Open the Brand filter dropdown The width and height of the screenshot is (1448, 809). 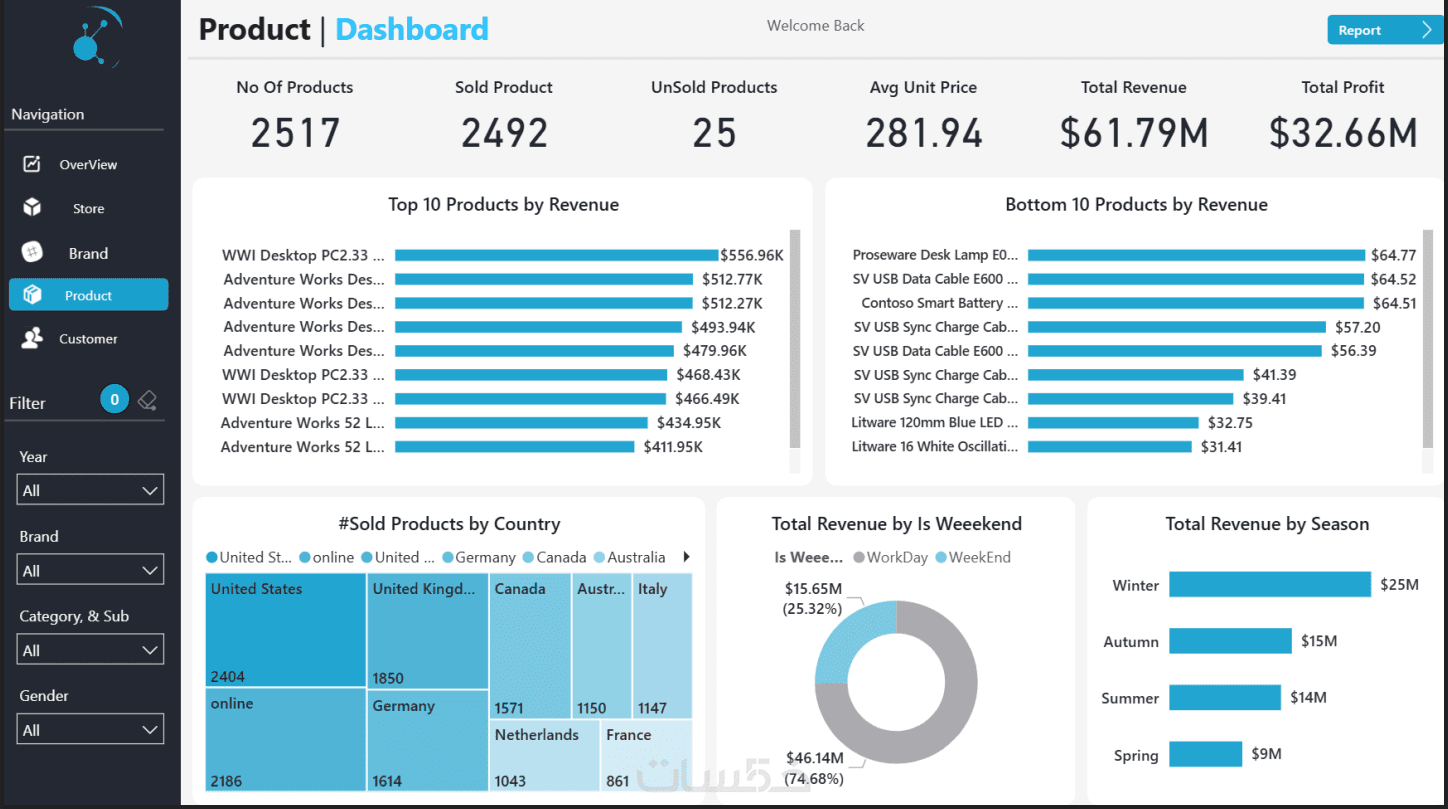[90, 570]
